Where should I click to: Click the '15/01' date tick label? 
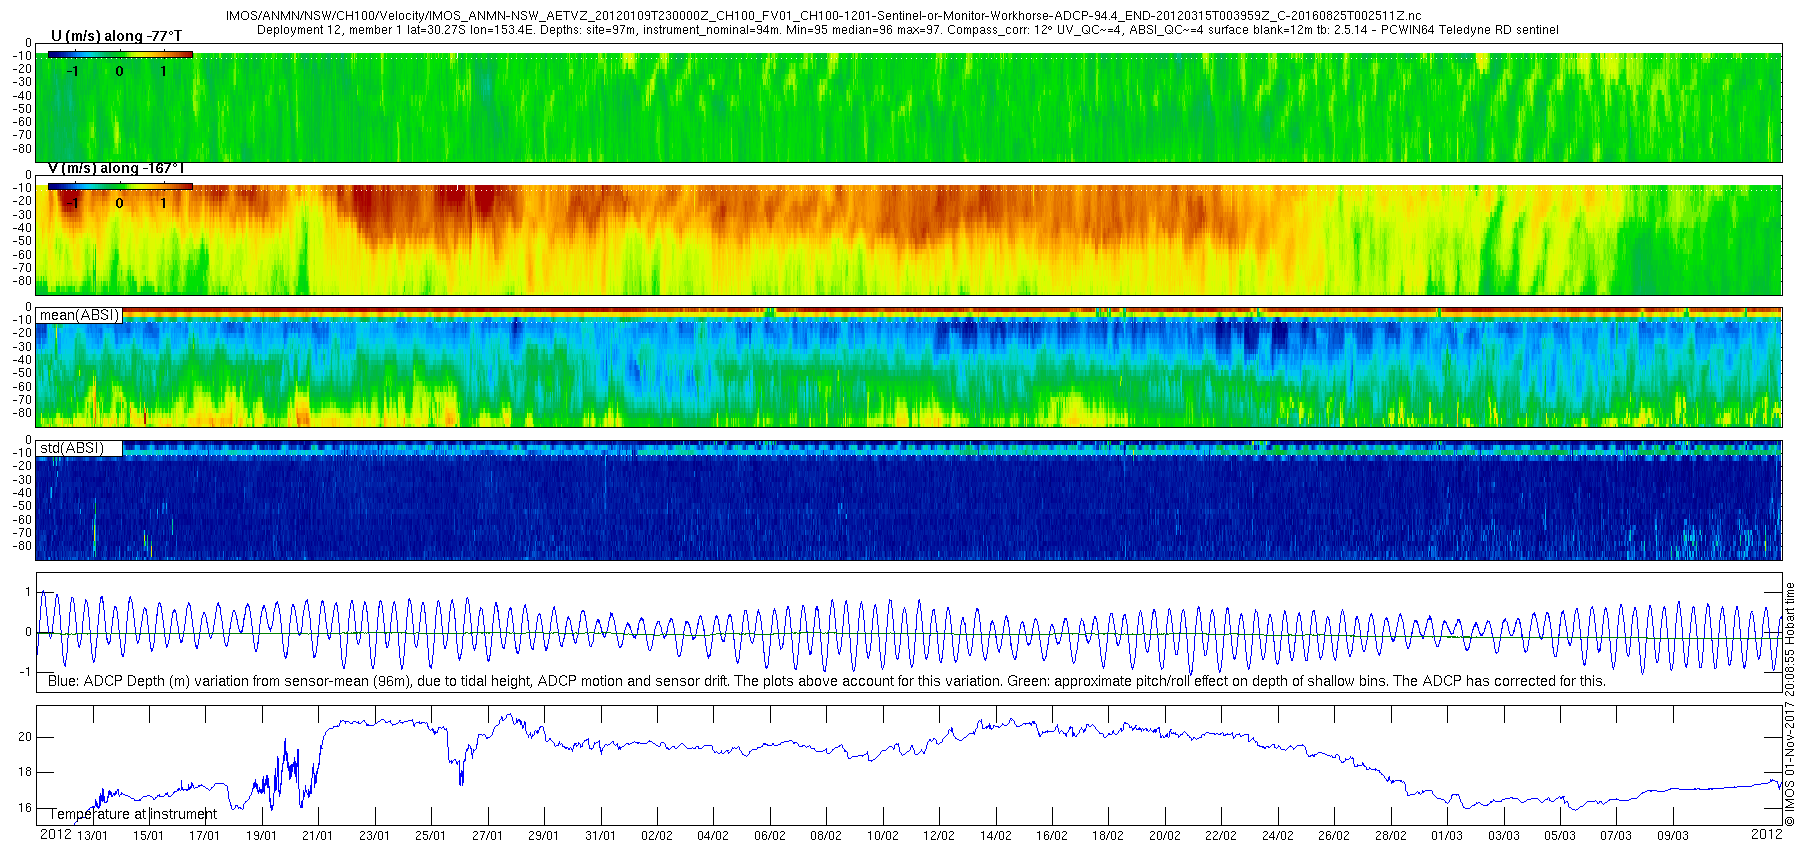[149, 836]
